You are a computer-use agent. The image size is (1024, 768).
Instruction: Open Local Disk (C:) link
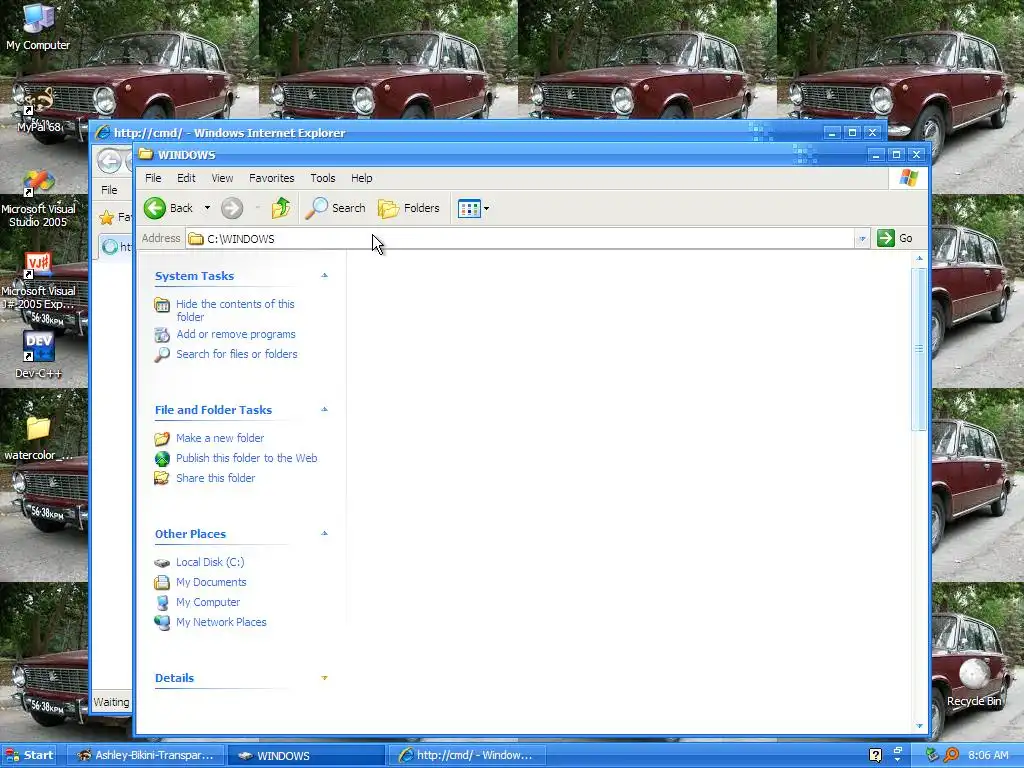210,562
